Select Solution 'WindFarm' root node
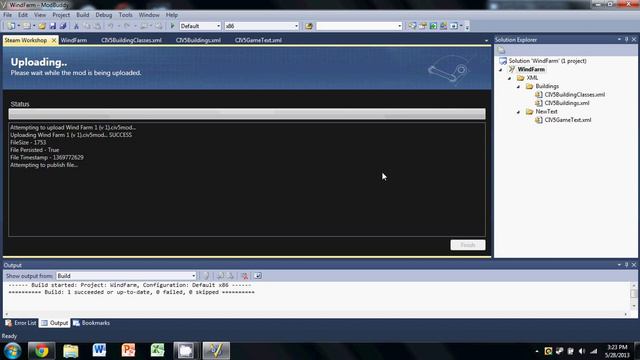640x360 pixels. click(x=547, y=61)
